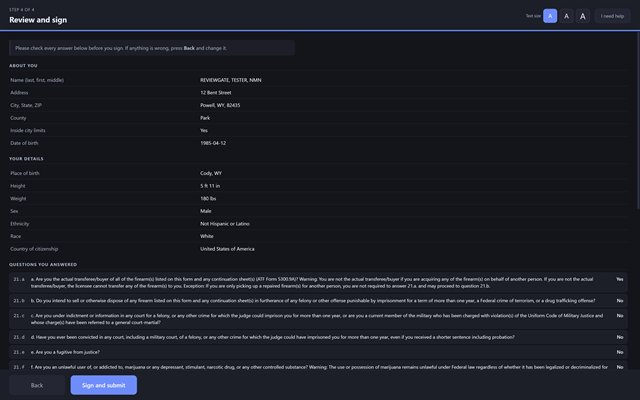Click the name value REVIEWGATE, TESTER, NMN
Viewport: 640px width, 400px height.
coord(231,80)
